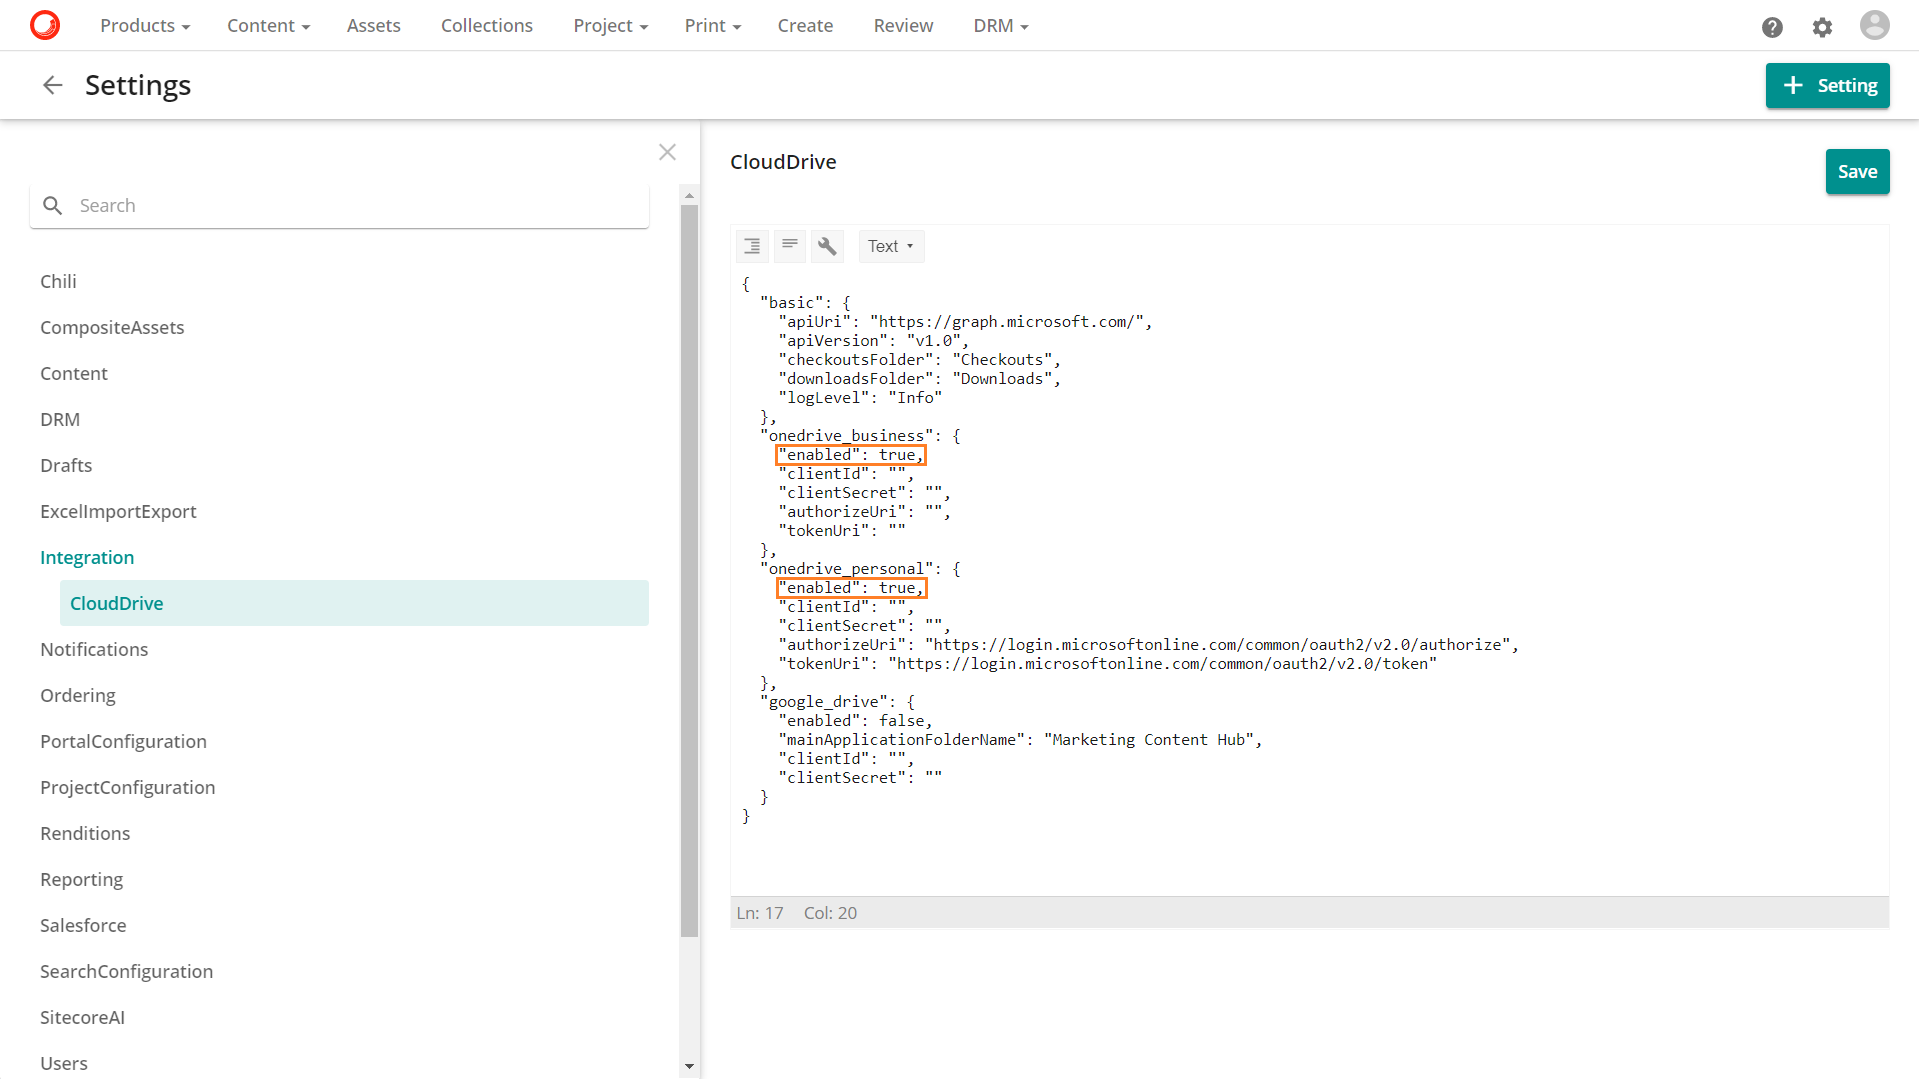Open the Assets page
Viewport: 1919px width, 1079px height.
coord(373,25)
